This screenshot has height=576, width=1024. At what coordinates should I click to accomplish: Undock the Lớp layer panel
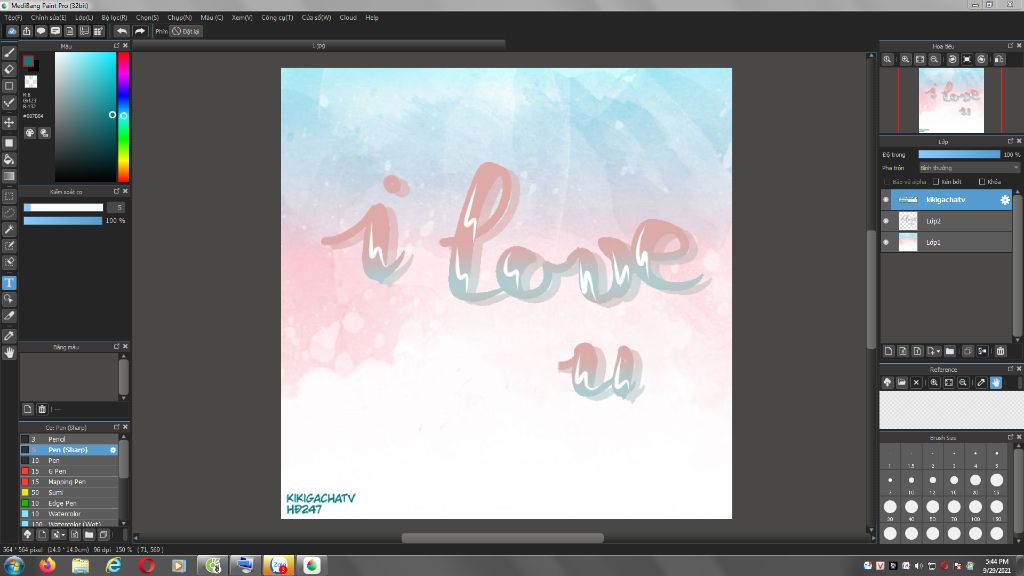1010,141
